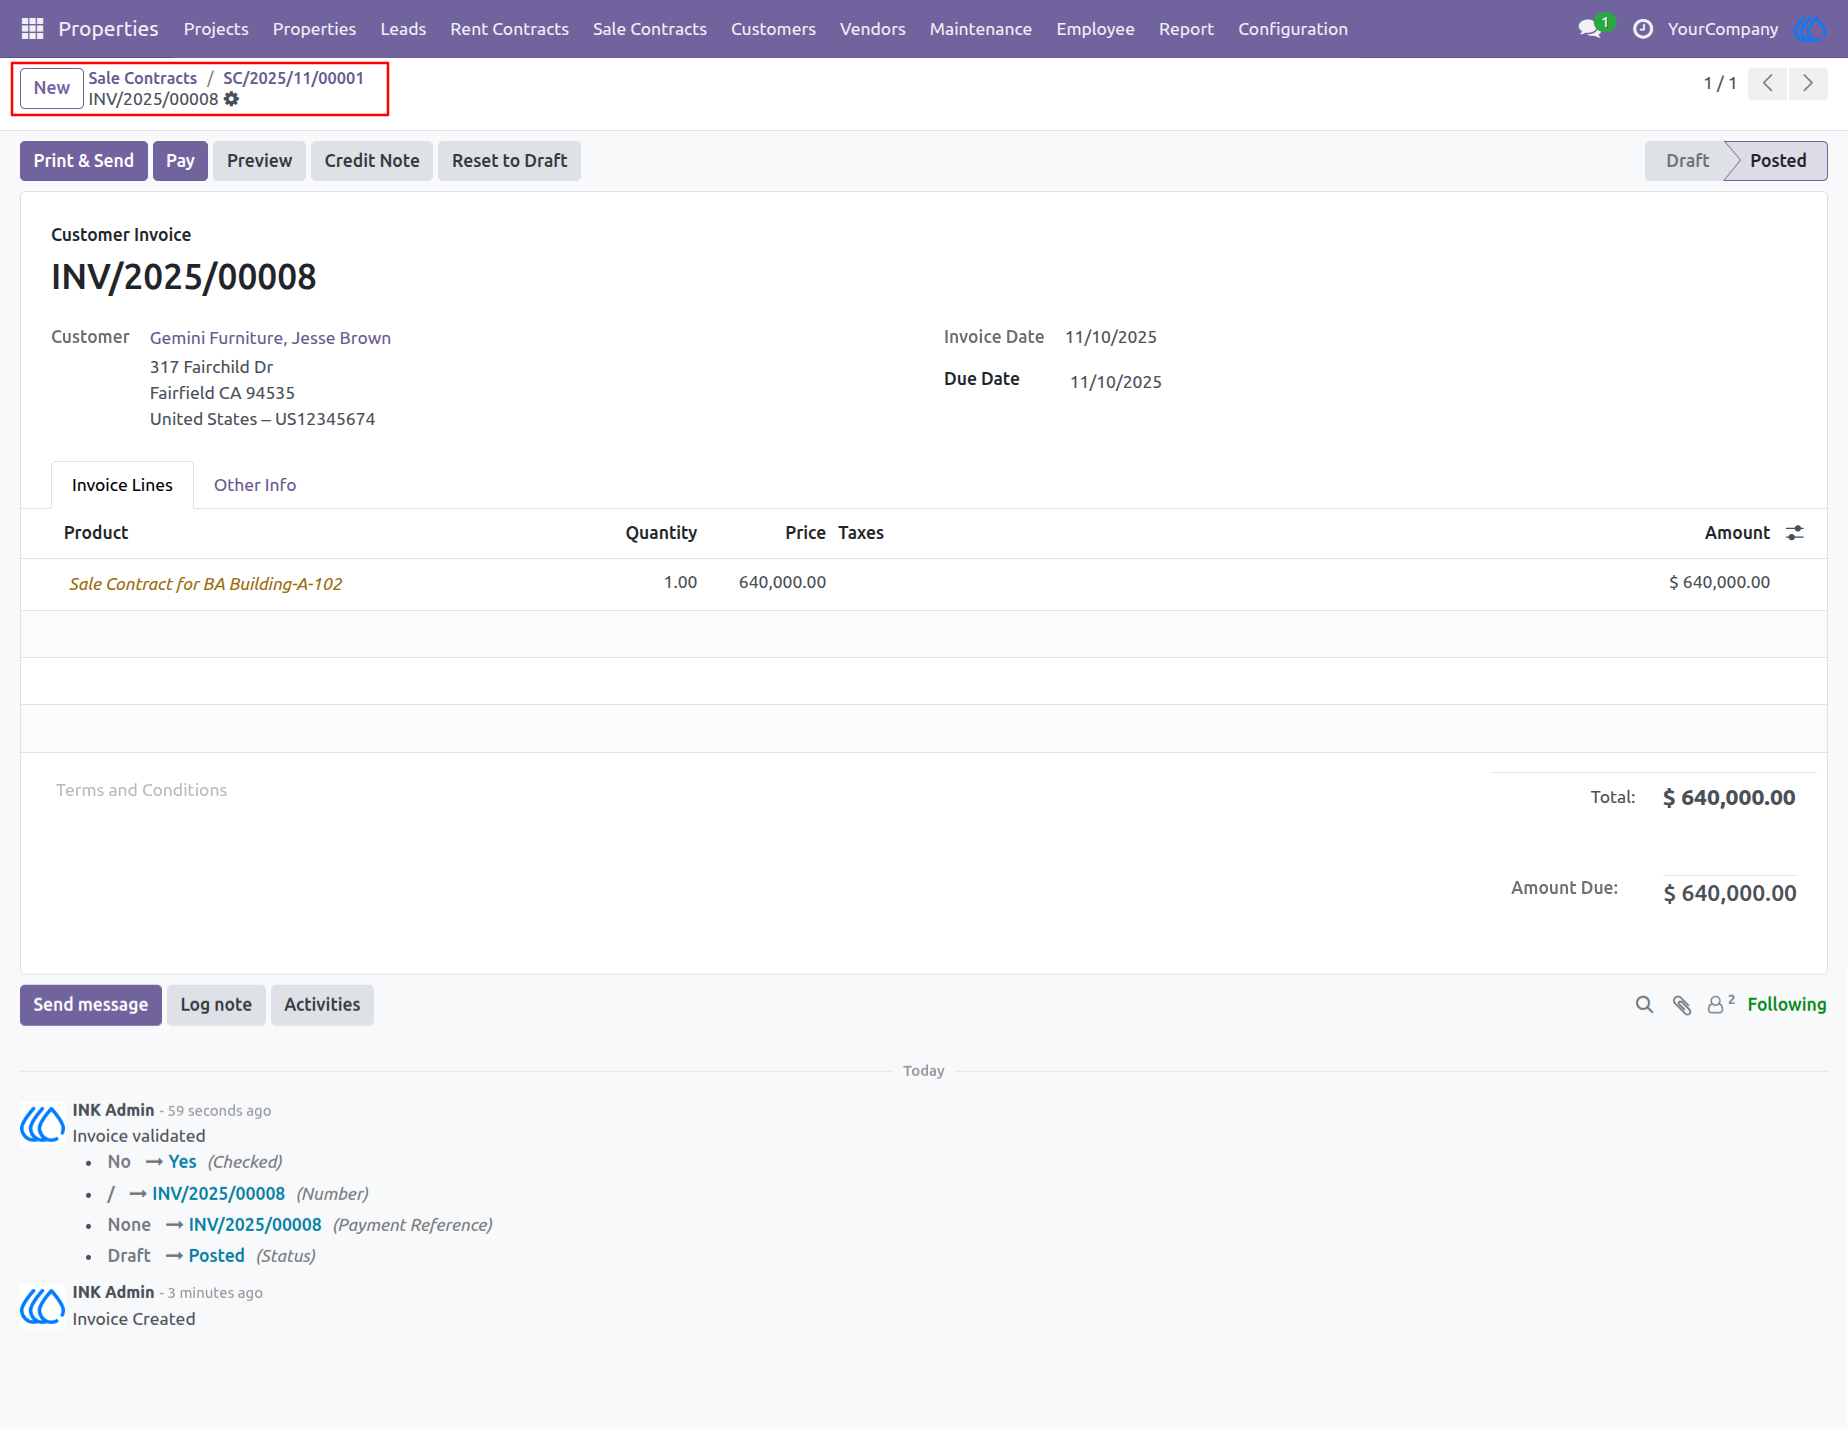Switch to the Other Info tab

[x=255, y=485]
